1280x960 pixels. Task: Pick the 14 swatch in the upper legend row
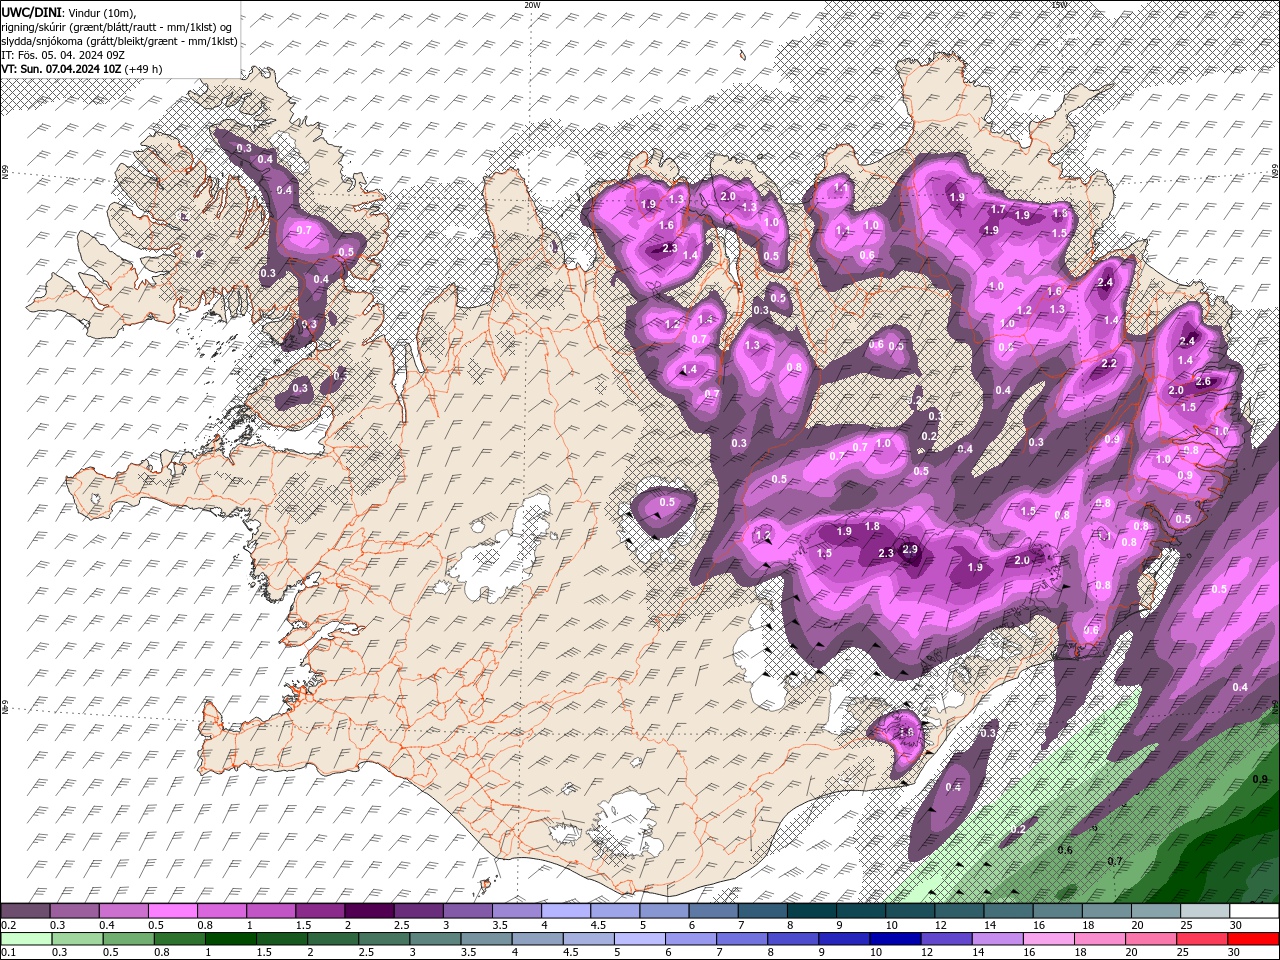point(1008,911)
